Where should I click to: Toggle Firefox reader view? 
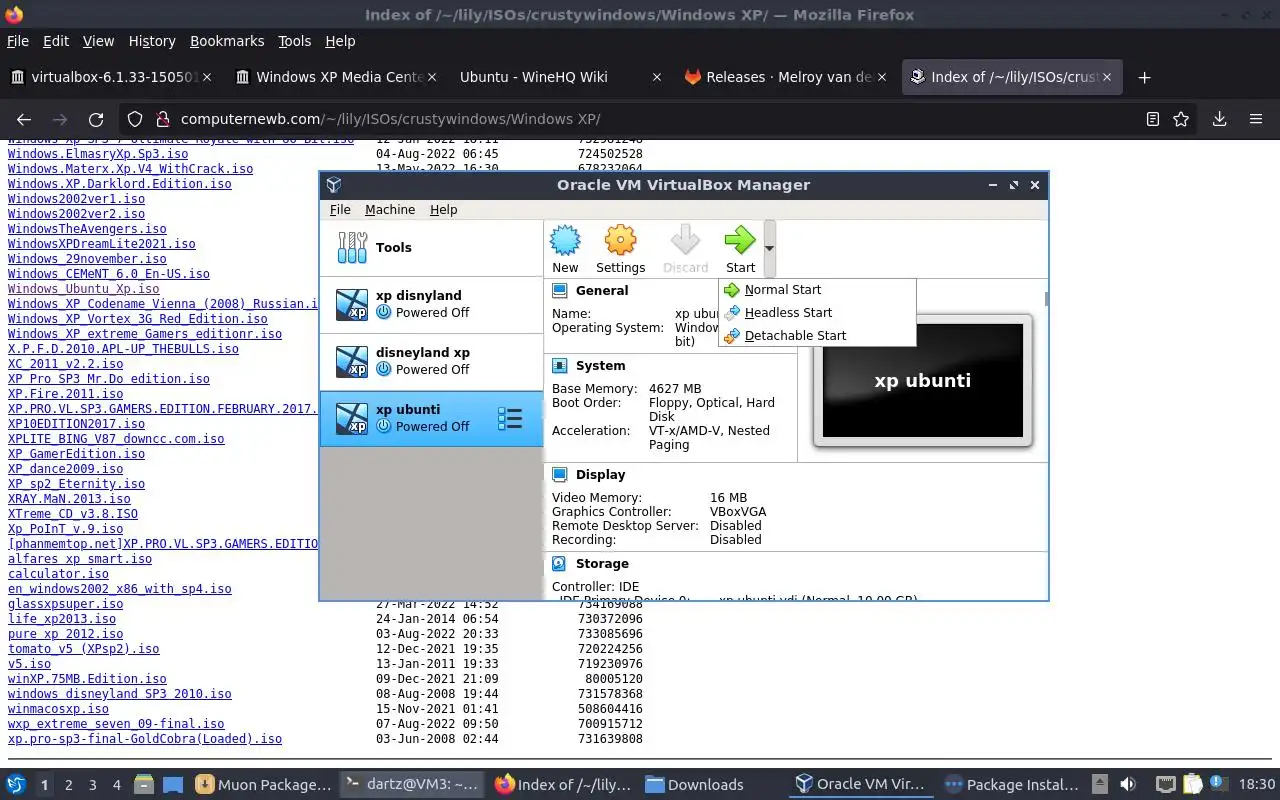tap(1153, 119)
